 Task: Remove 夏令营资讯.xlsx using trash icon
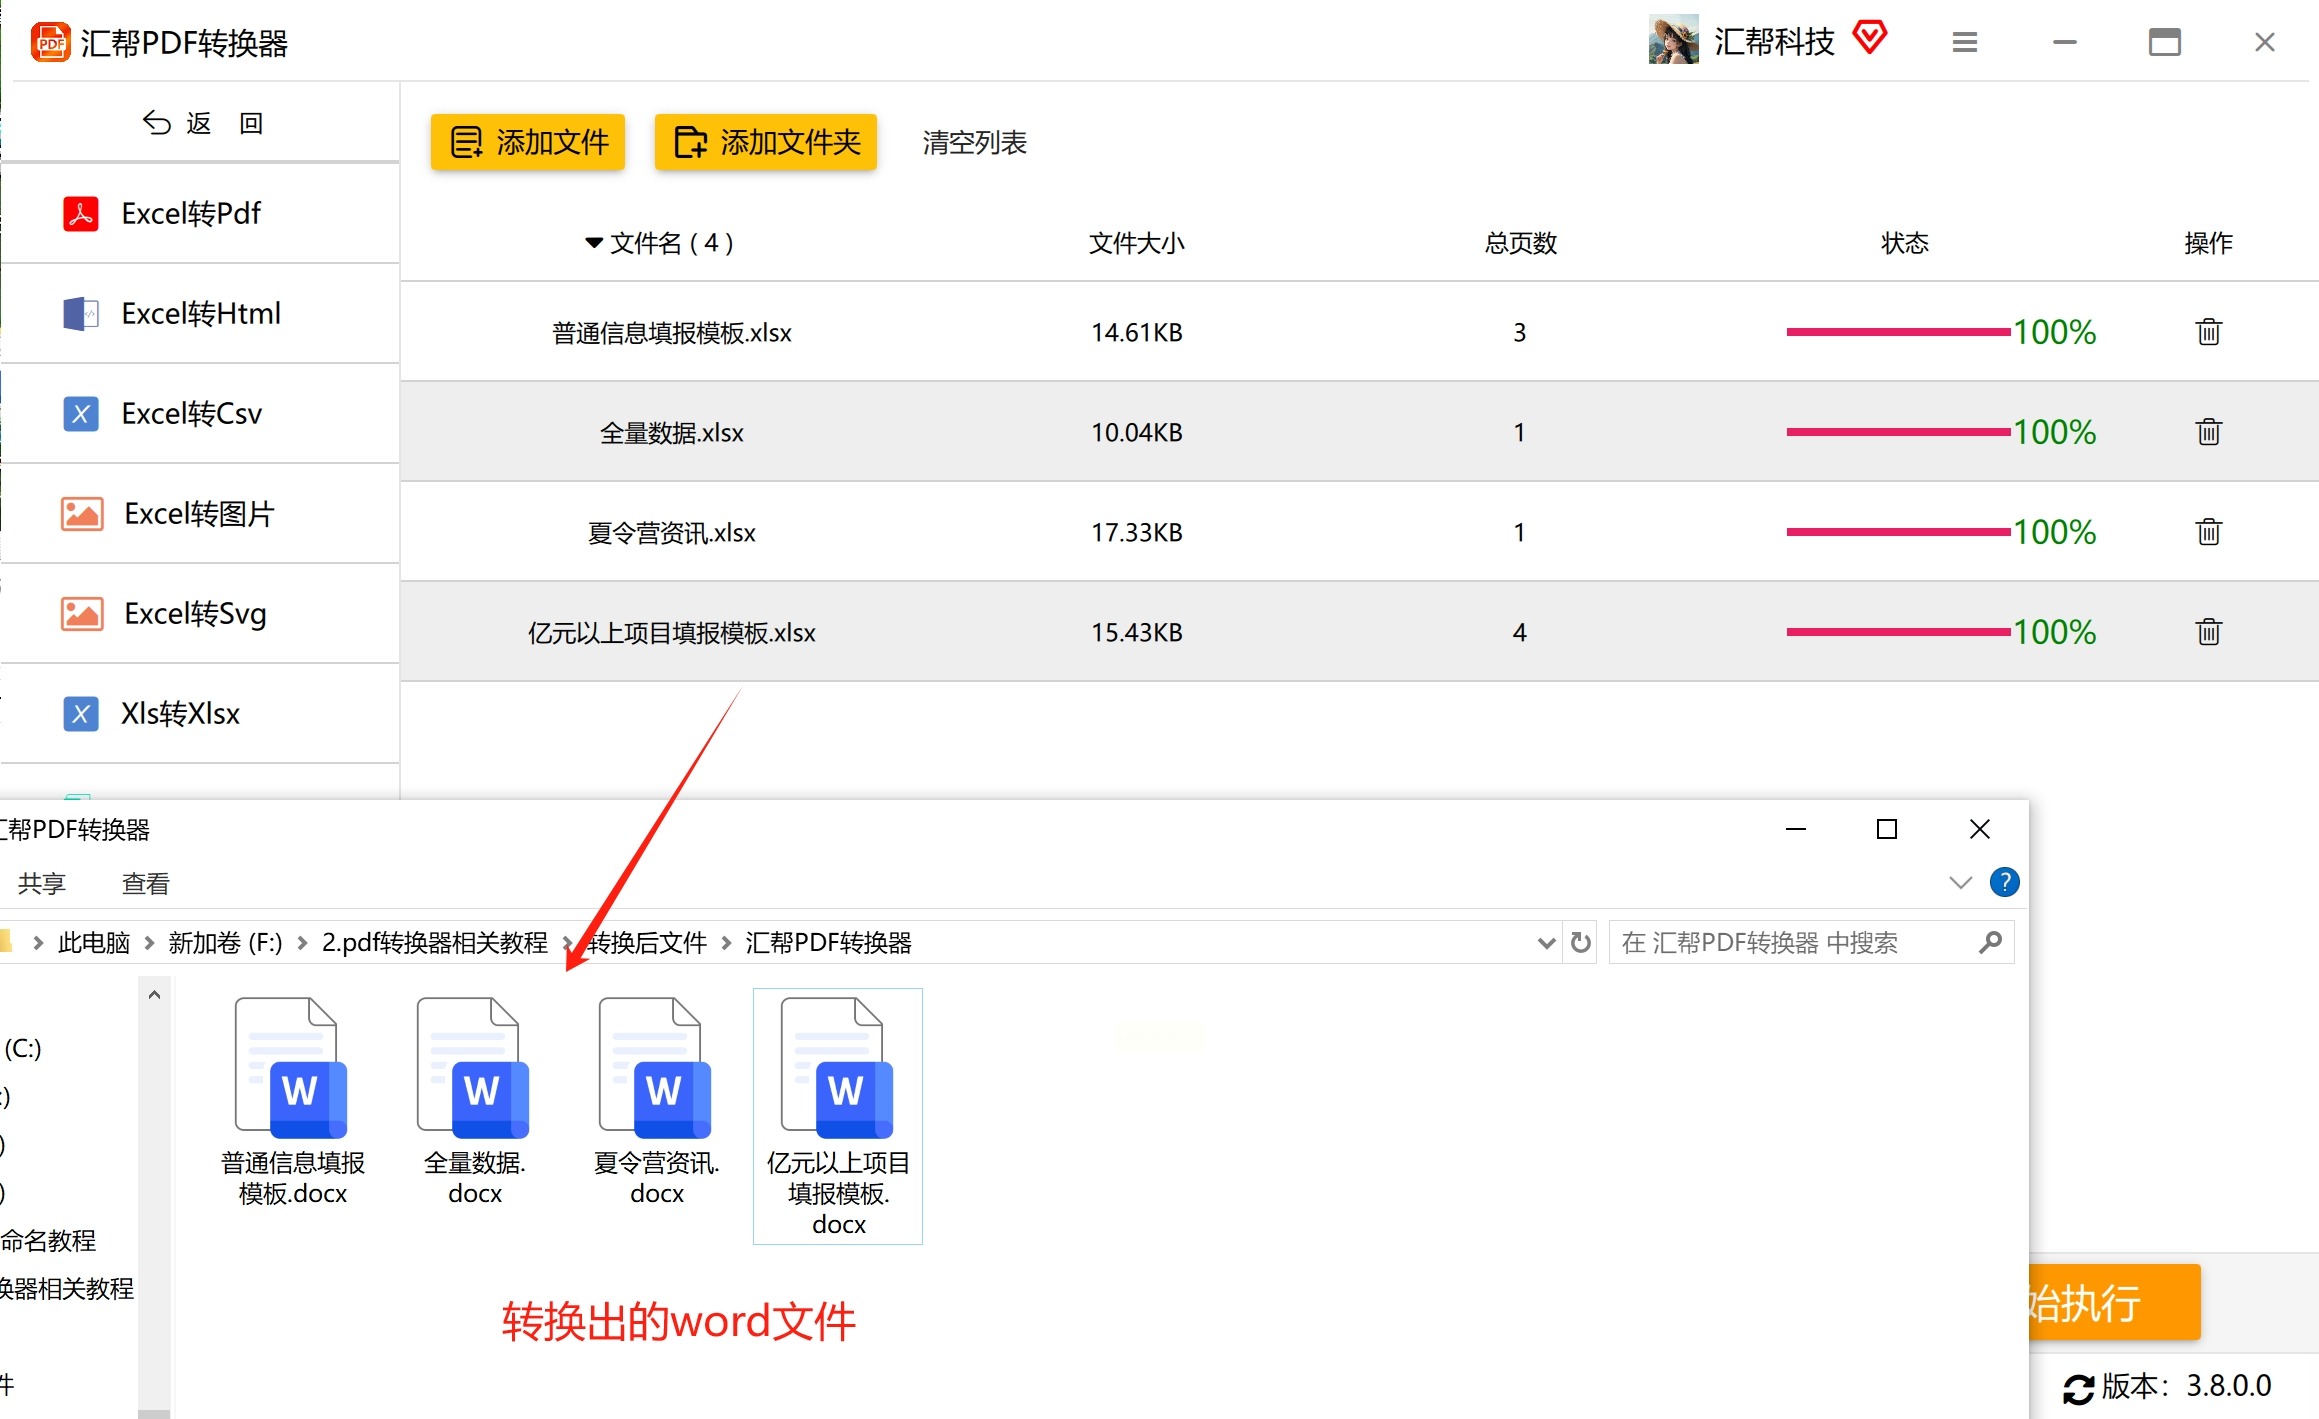pyautogui.click(x=2208, y=532)
